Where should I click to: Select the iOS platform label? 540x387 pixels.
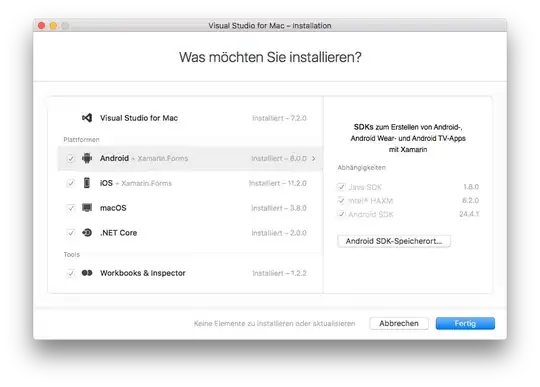pyautogui.click(x=106, y=183)
